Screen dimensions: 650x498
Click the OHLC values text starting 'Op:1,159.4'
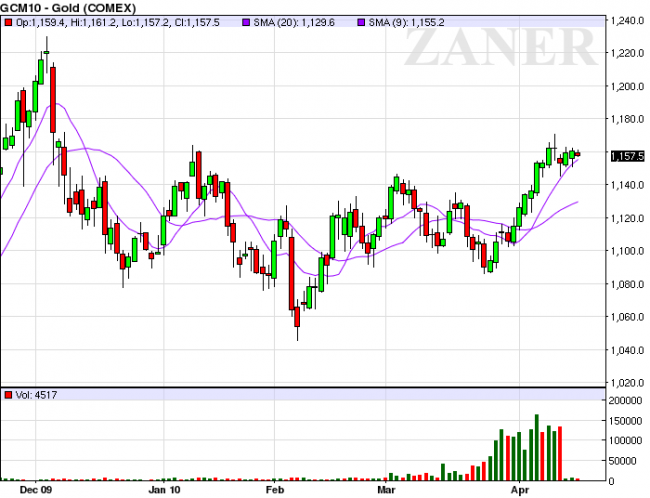pyautogui.click(x=117, y=22)
